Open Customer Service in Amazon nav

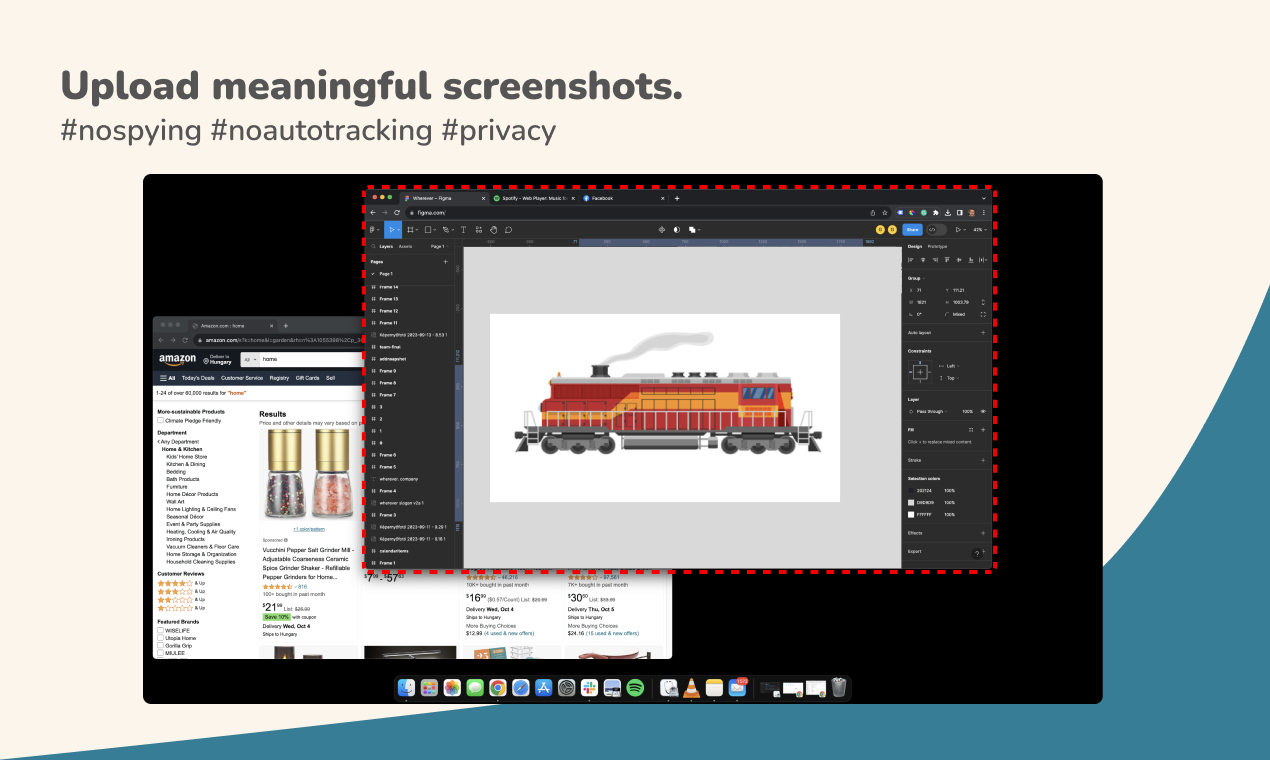[242, 378]
